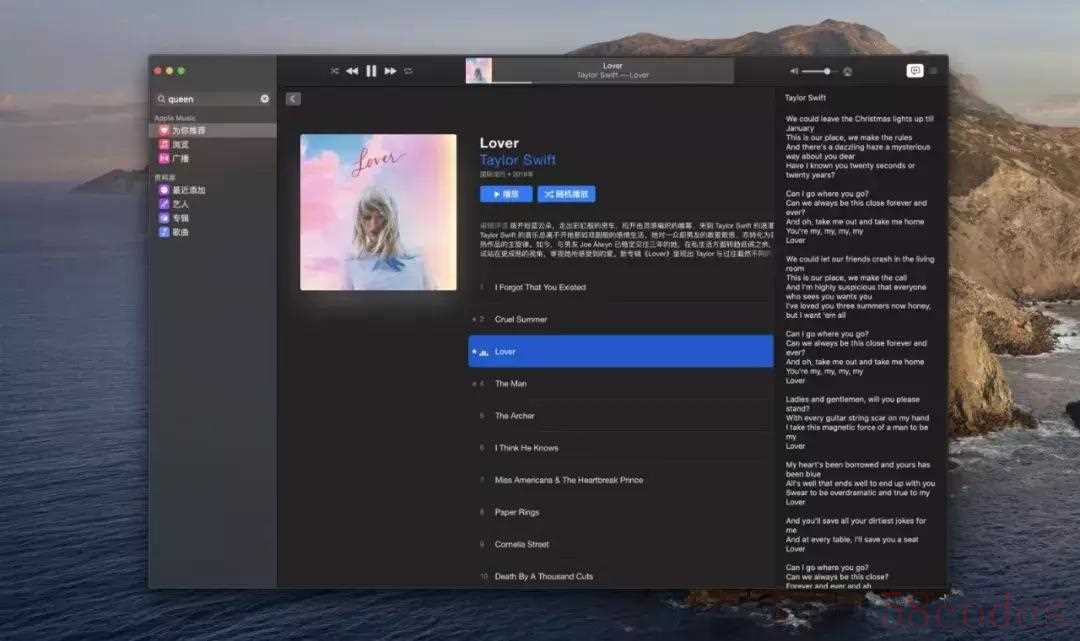Go back to the previous track
1080x641 pixels.
click(x=352, y=71)
